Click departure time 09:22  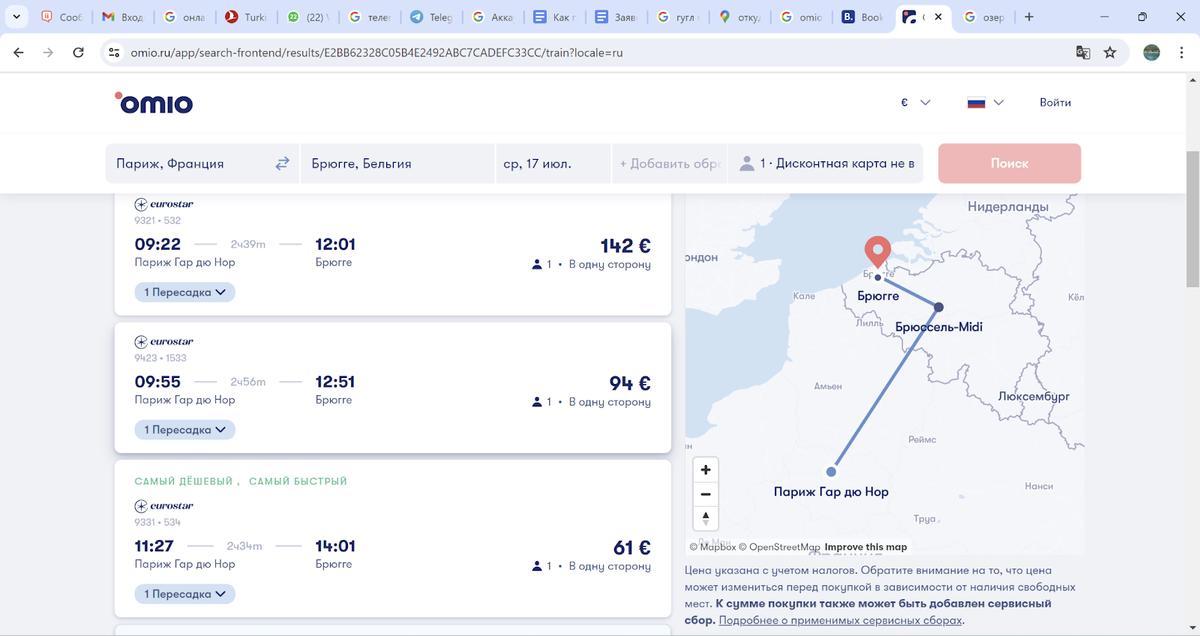(158, 245)
